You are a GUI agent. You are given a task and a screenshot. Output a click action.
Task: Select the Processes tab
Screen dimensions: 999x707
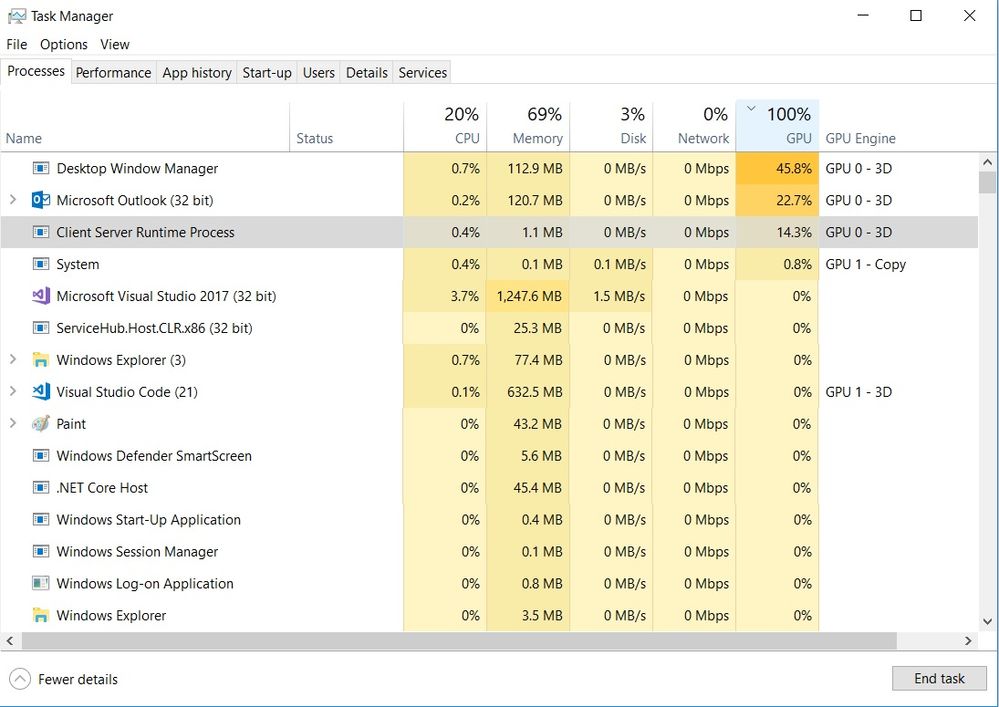[x=36, y=71]
